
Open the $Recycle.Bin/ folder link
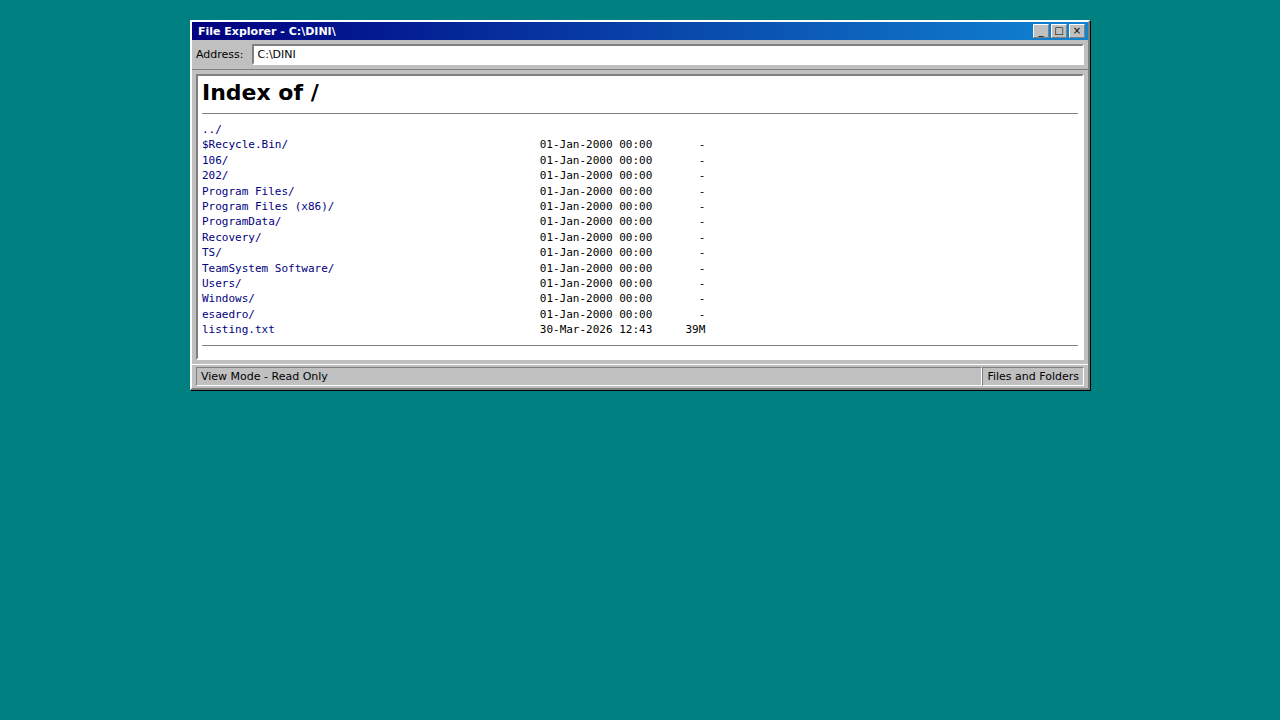click(244, 144)
